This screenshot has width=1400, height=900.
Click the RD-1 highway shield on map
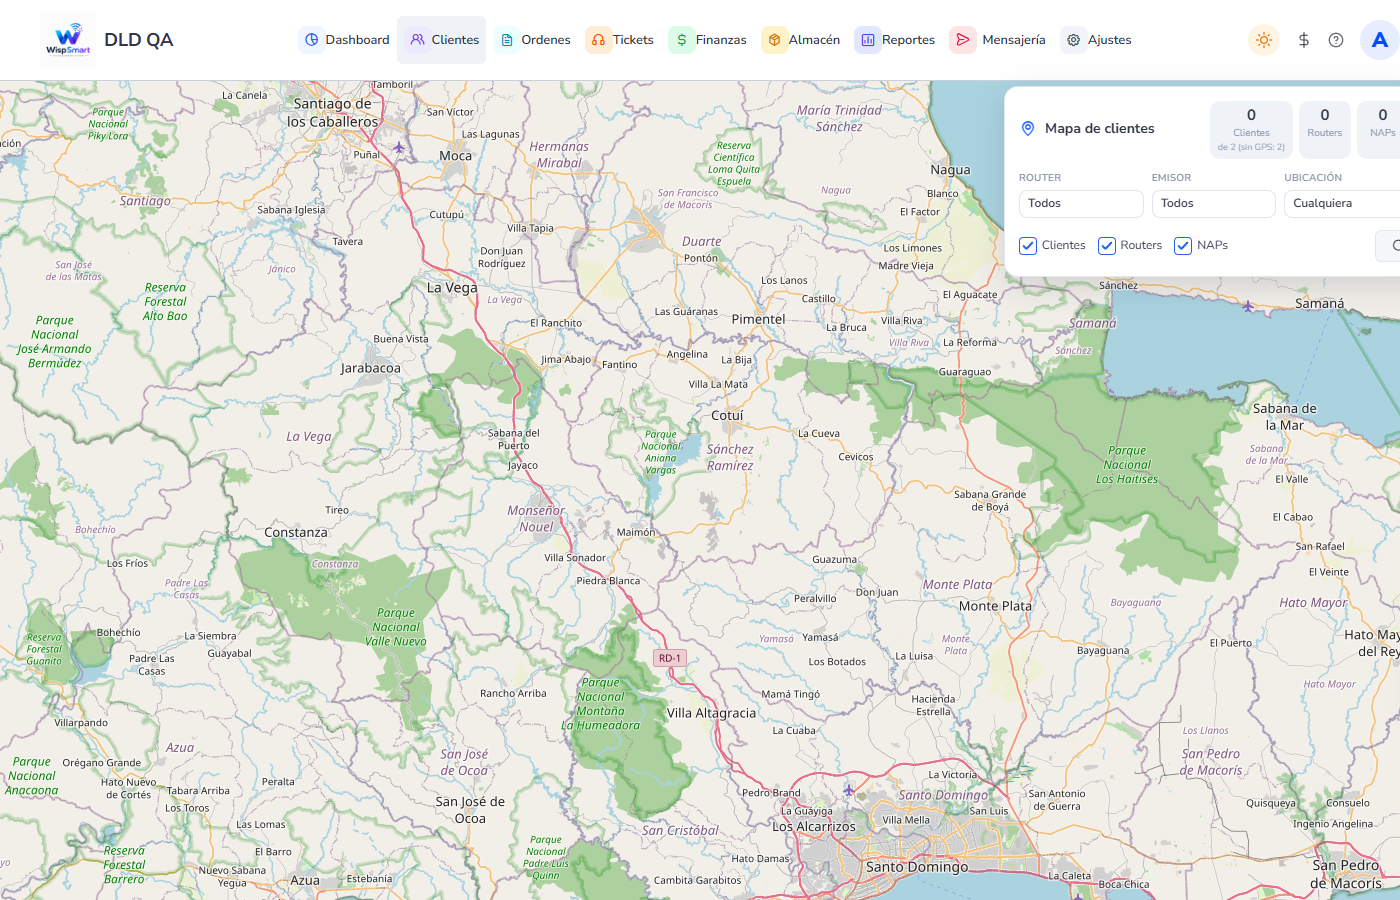[669, 658]
